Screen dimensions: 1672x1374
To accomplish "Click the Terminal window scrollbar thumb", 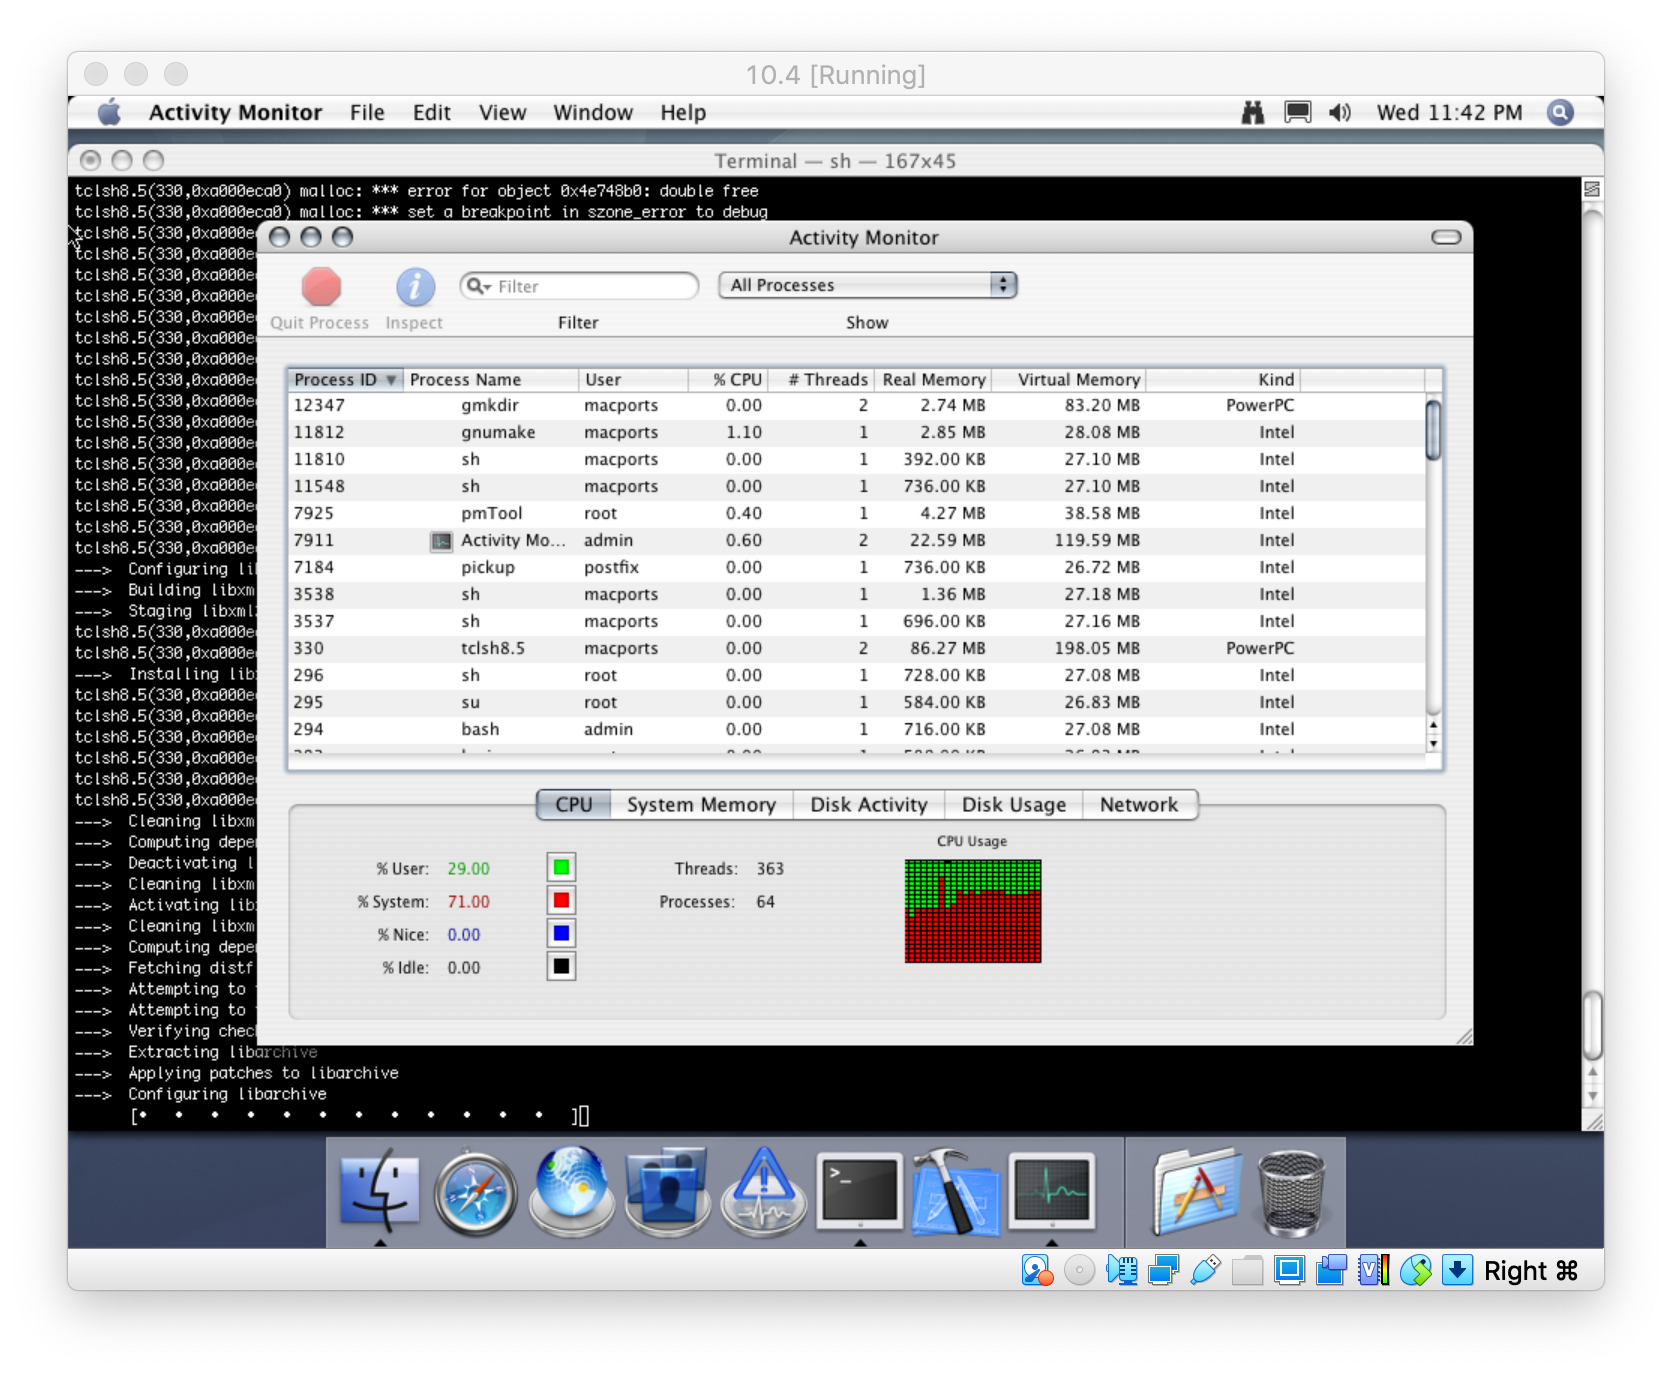I will (1592, 1024).
